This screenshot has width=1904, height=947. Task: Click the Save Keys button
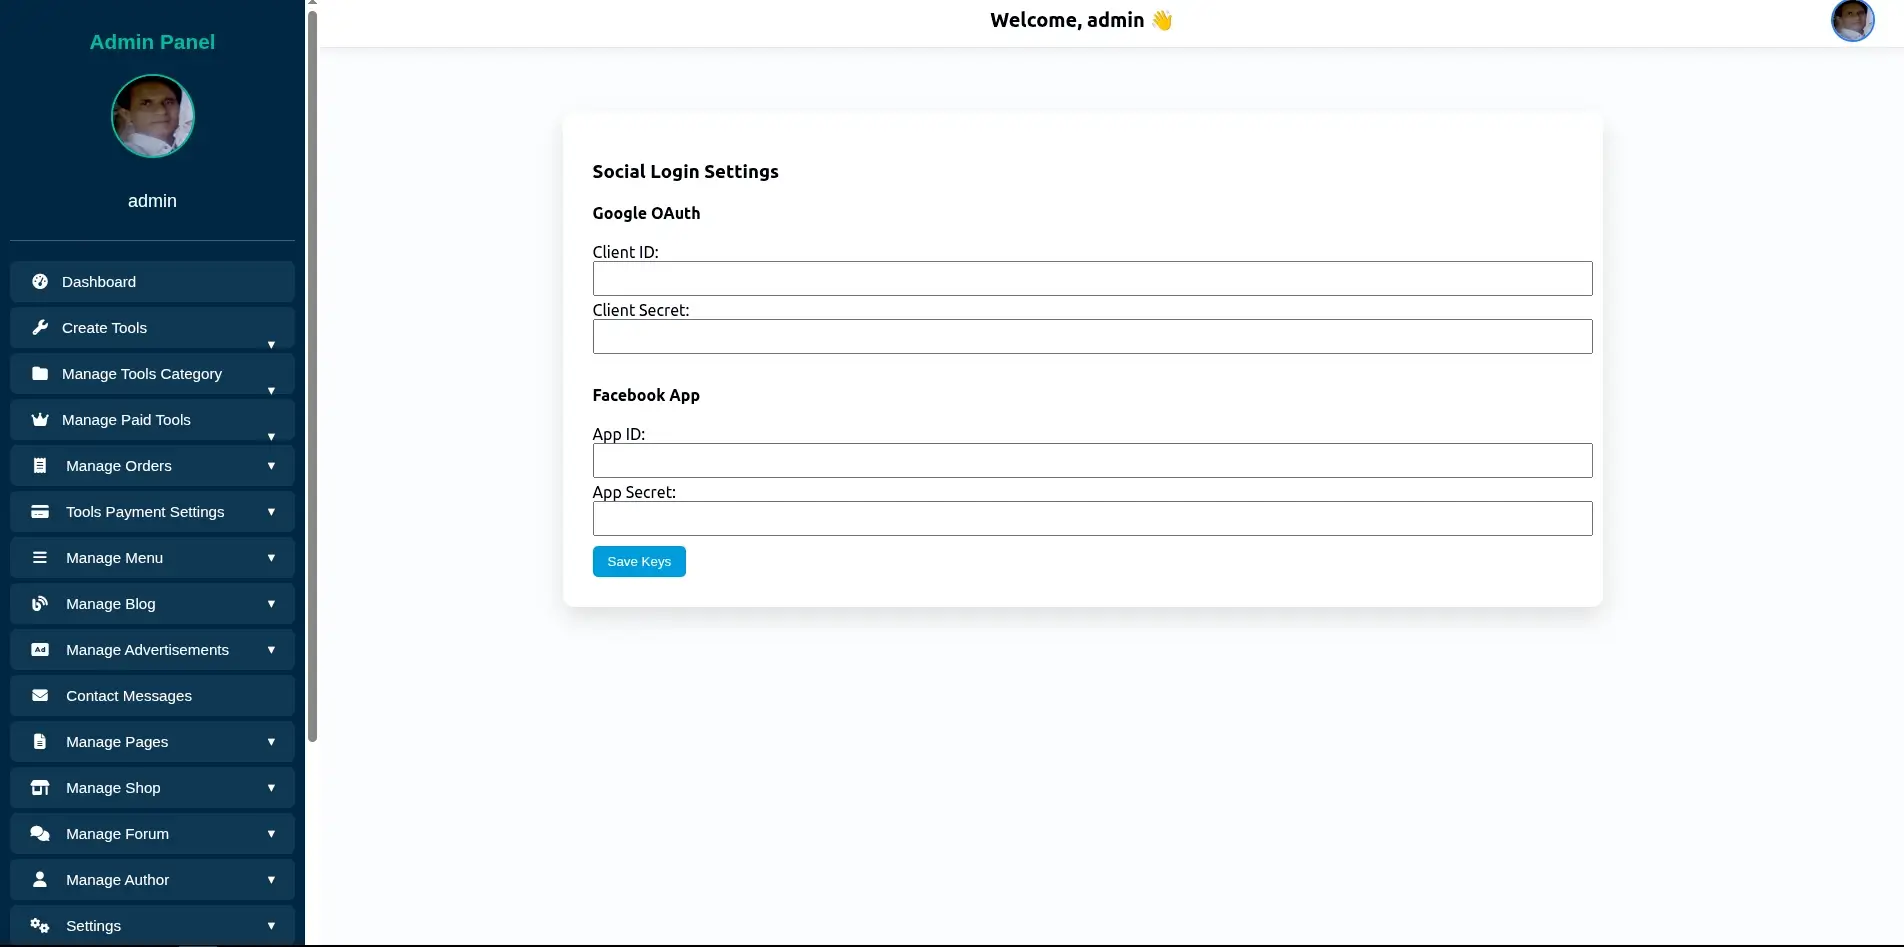(x=639, y=562)
